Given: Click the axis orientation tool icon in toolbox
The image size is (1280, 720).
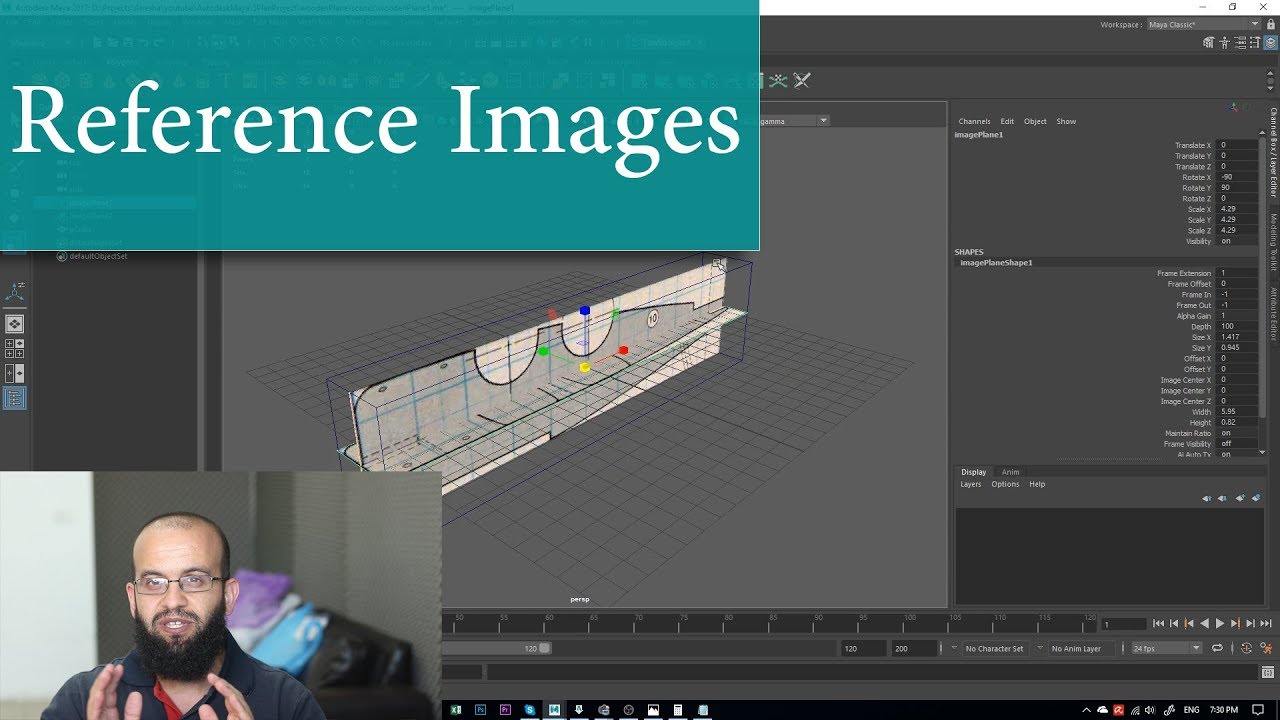Looking at the screenshot, I should [x=14, y=291].
